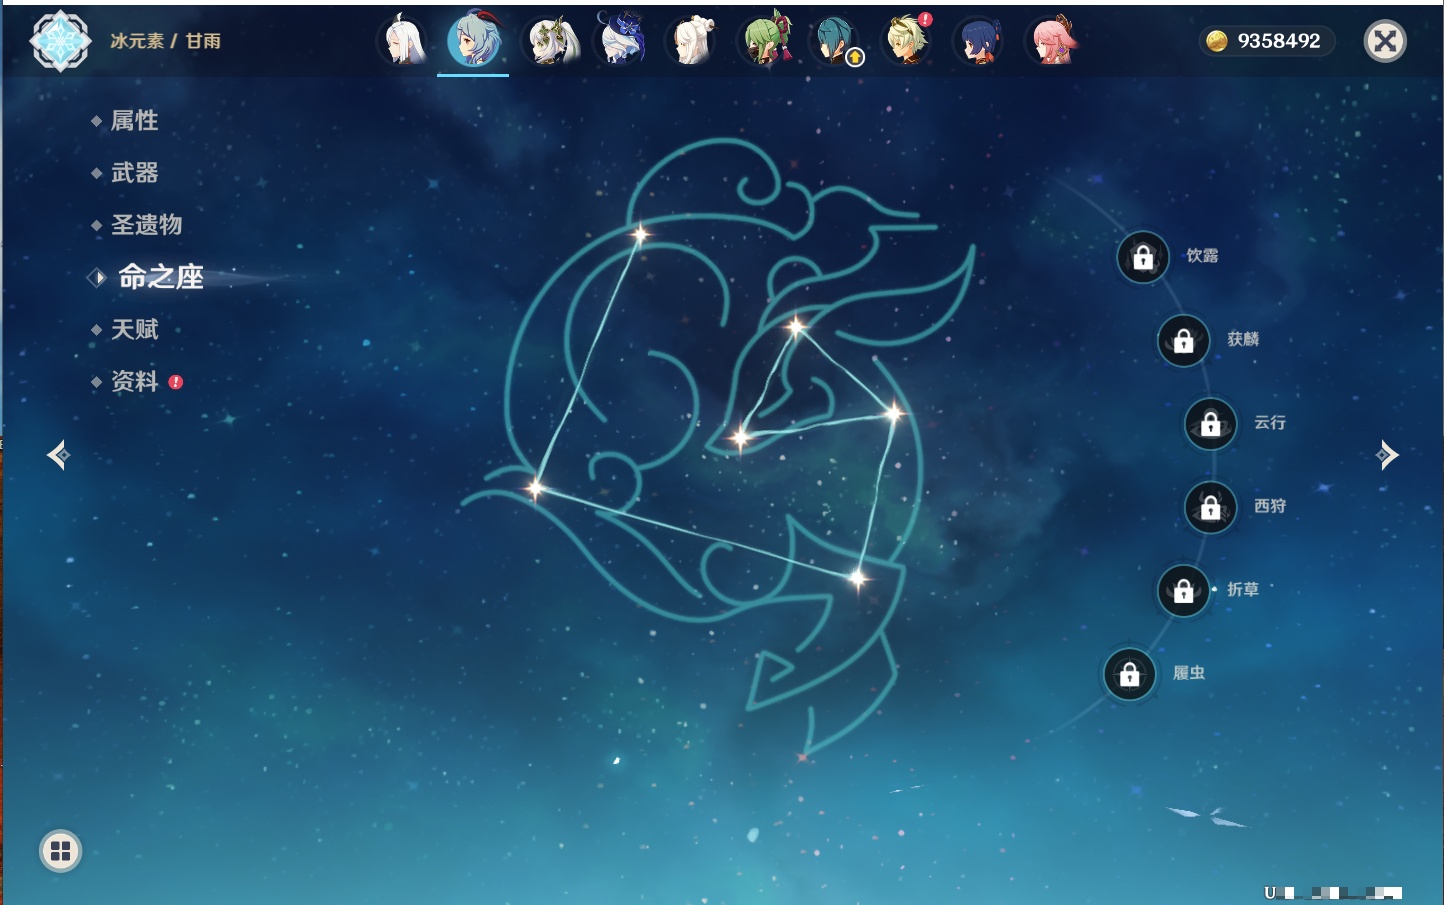The width and height of the screenshot is (1444, 905).
Task: Click the Cryo element snowflake emblem
Action: click(60, 41)
